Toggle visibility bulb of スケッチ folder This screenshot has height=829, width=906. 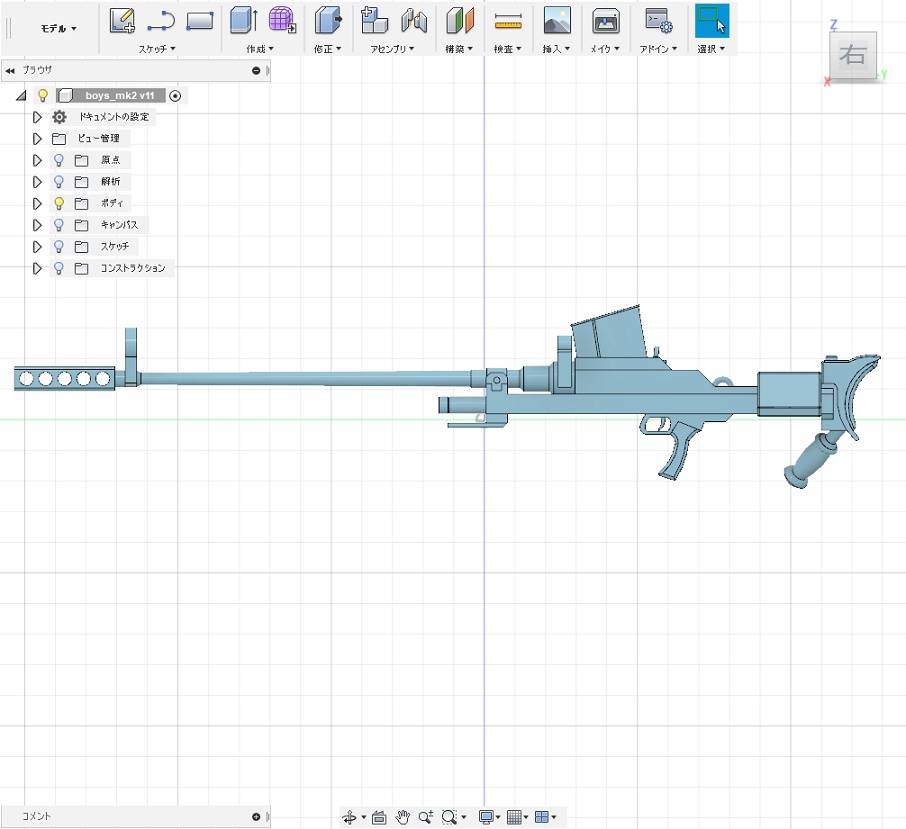click(x=59, y=246)
